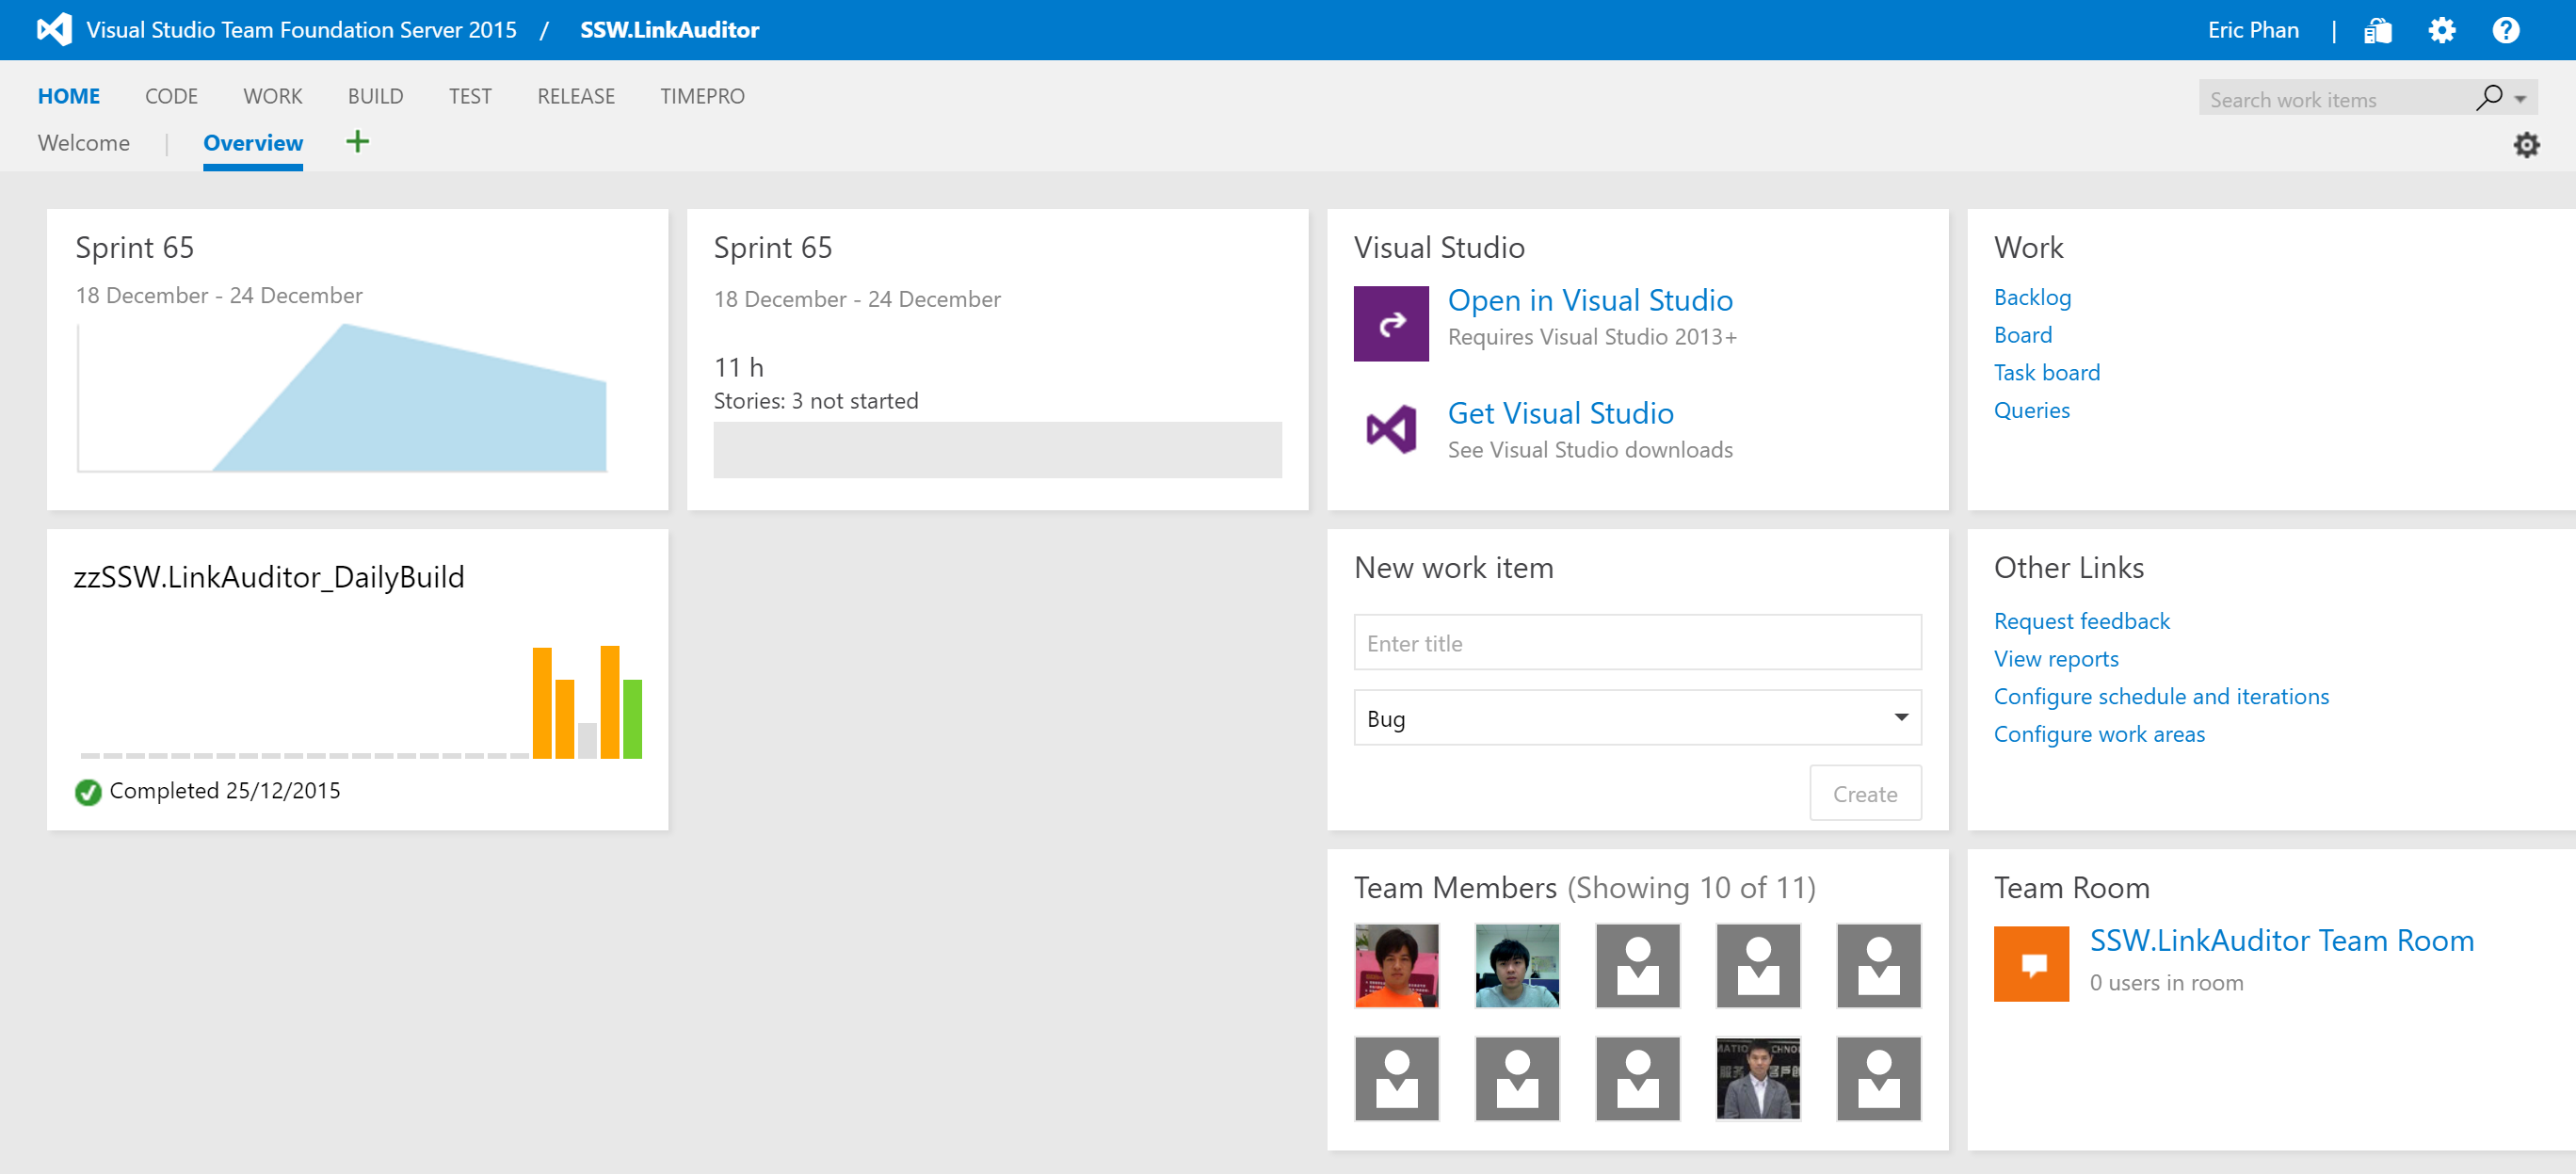This screenshot has height=1174, width=2576.
Task: Switch to the BUILD hub tab
Action: (375, 96)
